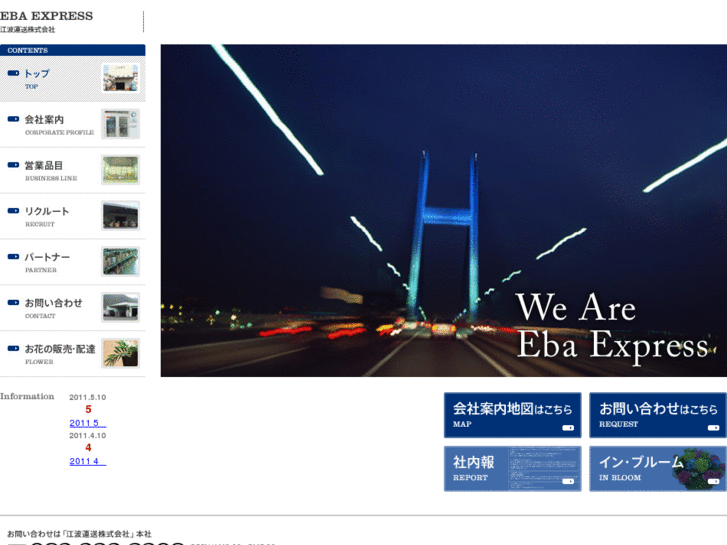Click the white arrow icon on REQUEST button
Viewport: 727px width, 545px height.
713,428
